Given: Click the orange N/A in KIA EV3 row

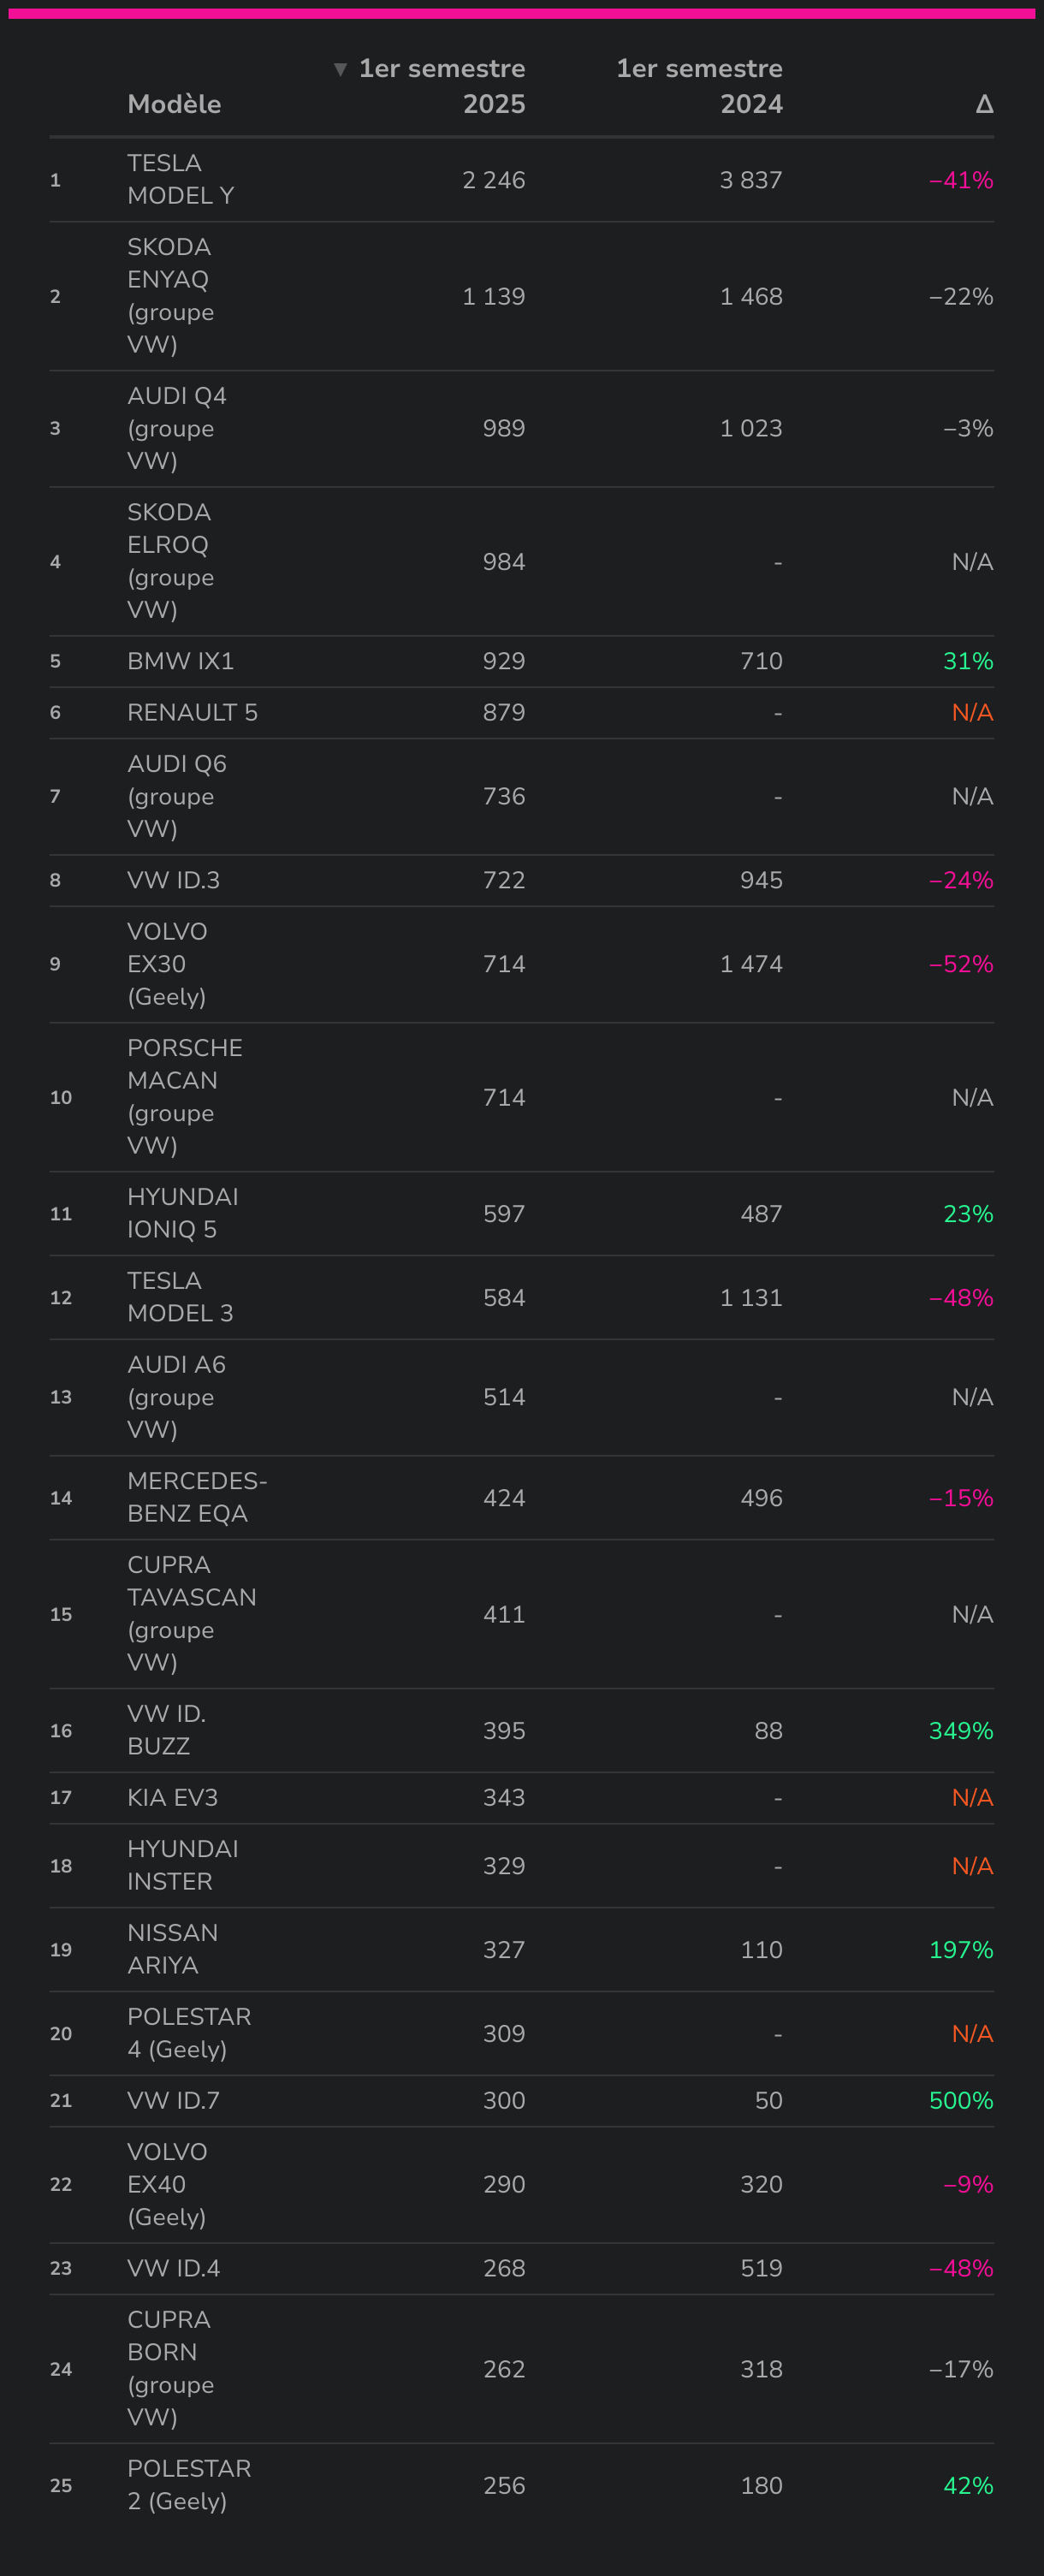Looking at the screenshot, I should coord(972,1798).
